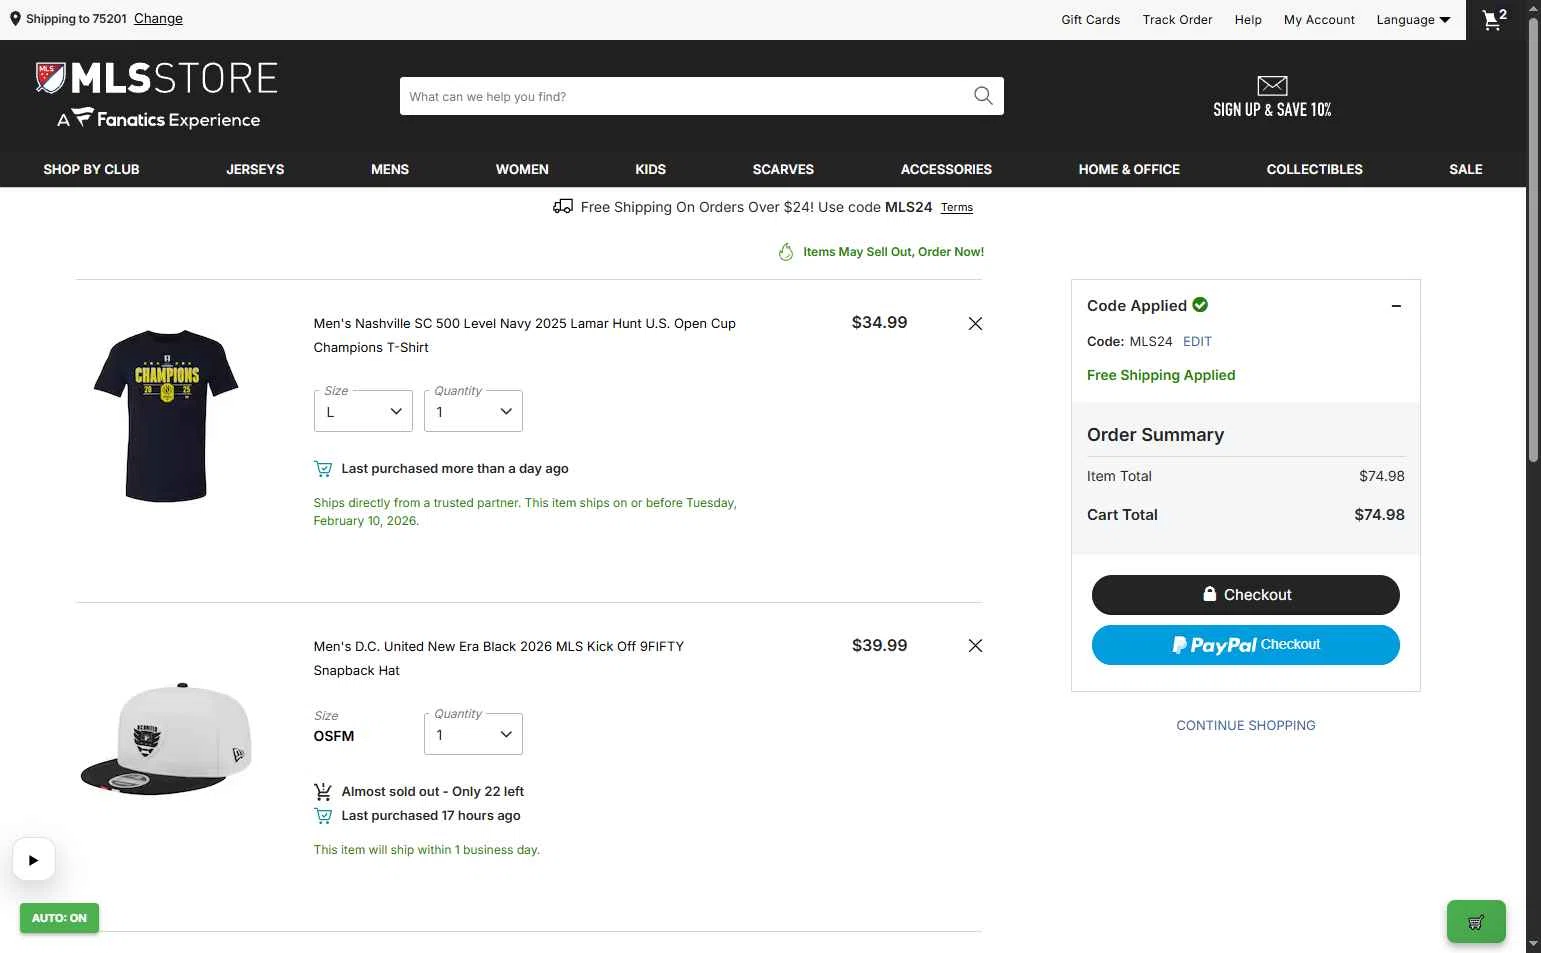1541x953 pixels.
Task: Click the cart icon beside 'Almost sold out'
Action: (x=323, y=791)
